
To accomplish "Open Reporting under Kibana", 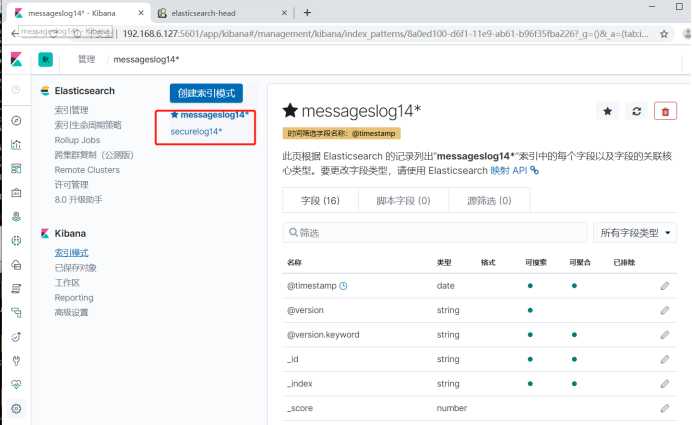I will point(74,297).
